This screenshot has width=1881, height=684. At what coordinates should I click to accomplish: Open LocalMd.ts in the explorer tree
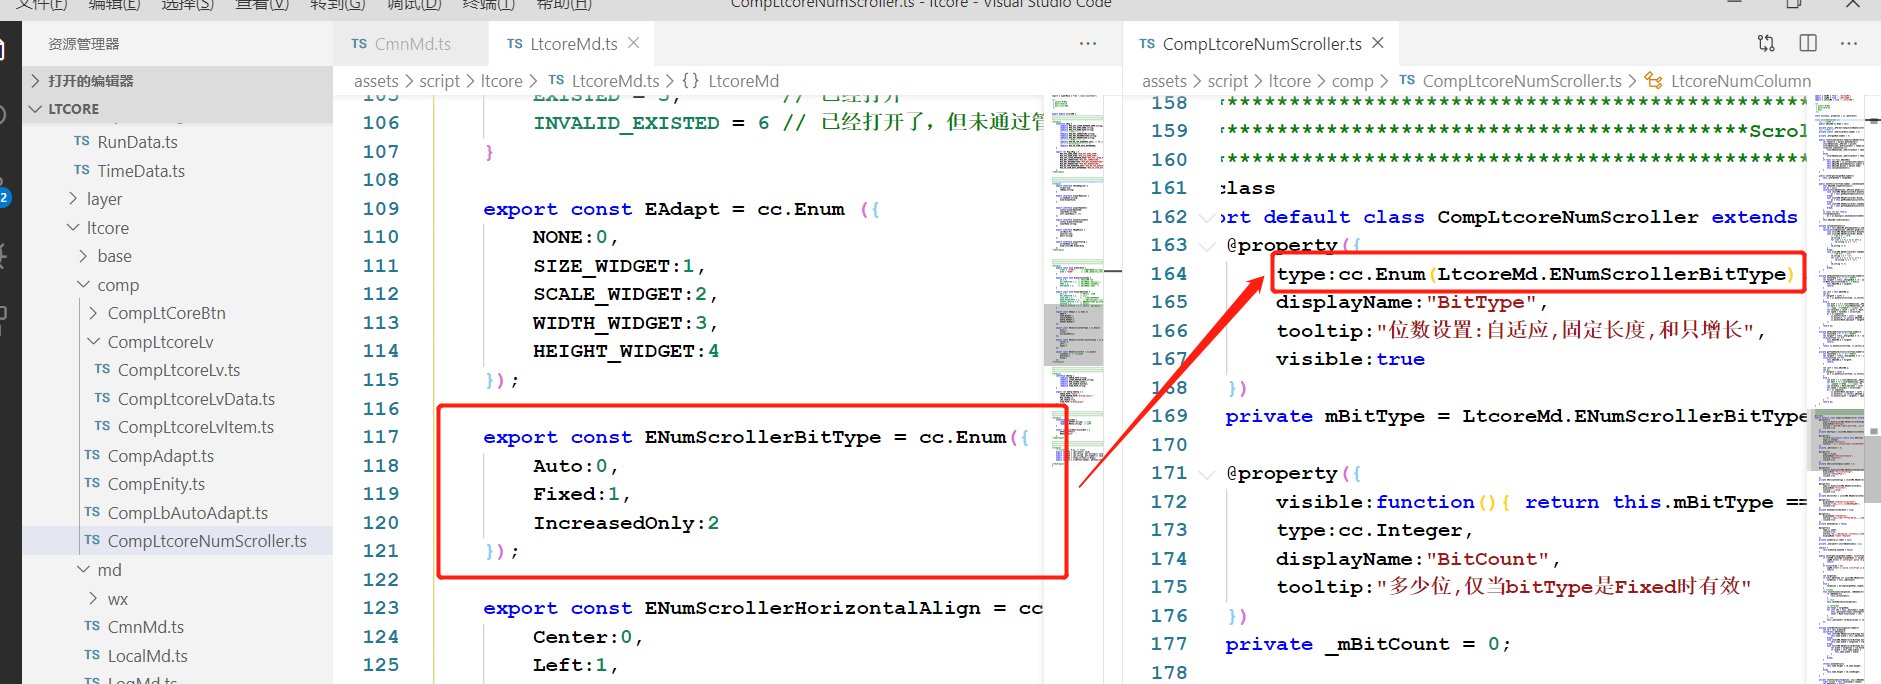(x=148, y=656)
